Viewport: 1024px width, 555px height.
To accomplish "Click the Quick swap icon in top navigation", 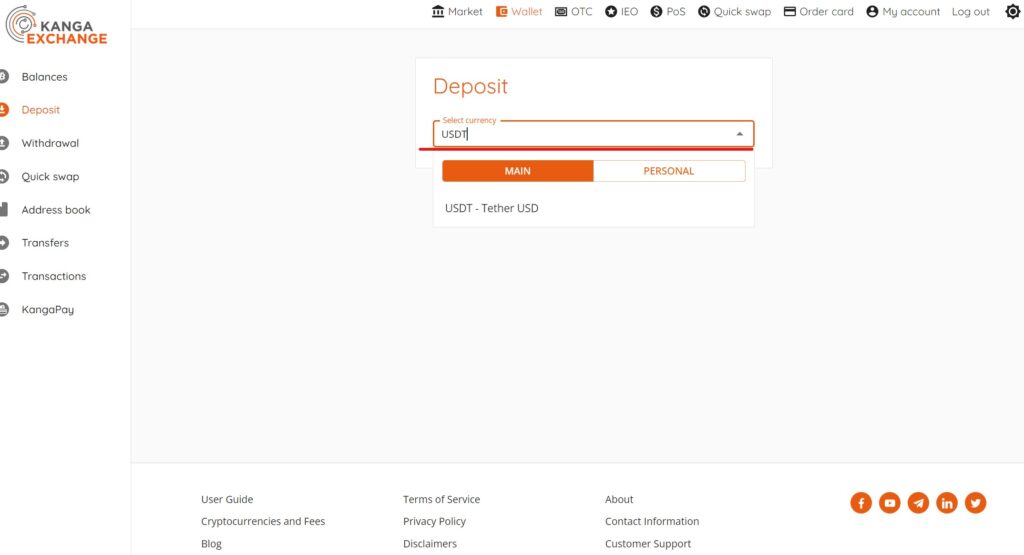I will pyautogui.click(x=704, y=12).
